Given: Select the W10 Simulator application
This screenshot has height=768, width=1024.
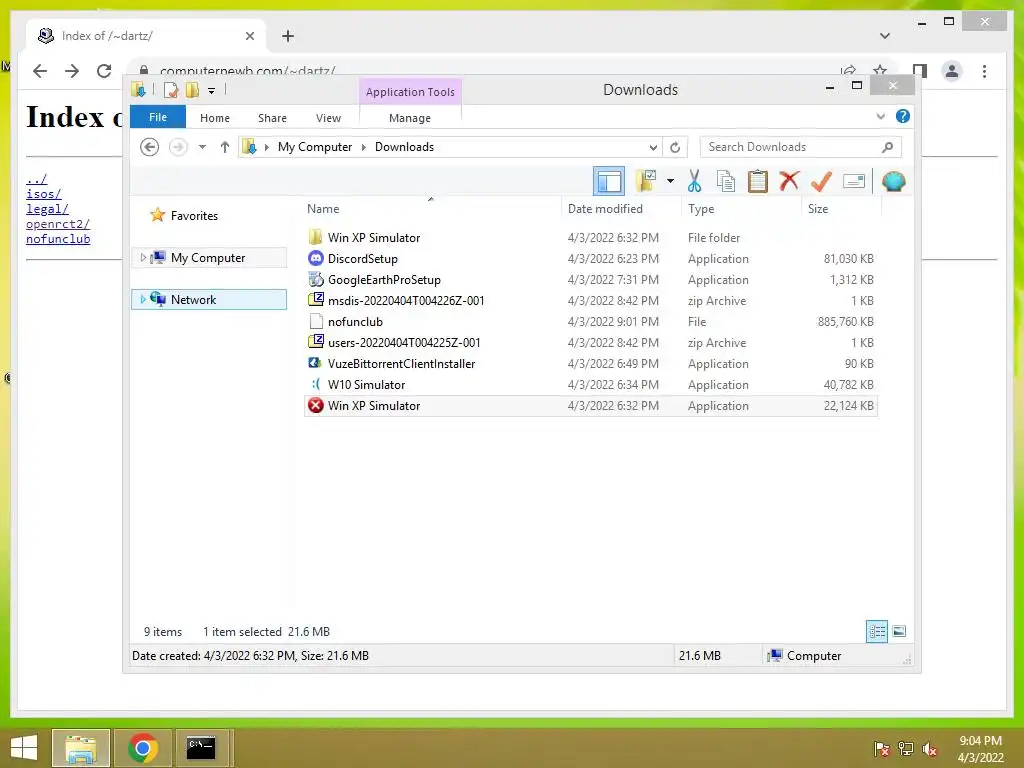Looking at the screenshot, I should click(590, 385).
